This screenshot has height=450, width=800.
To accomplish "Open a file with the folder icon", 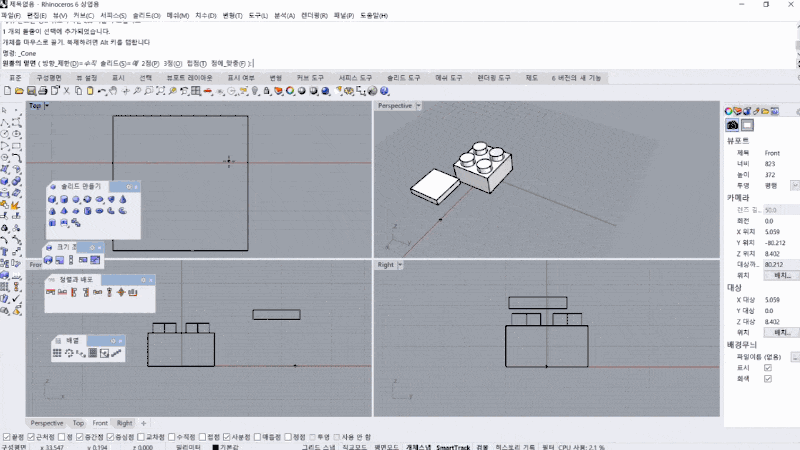I will [19, 90].
